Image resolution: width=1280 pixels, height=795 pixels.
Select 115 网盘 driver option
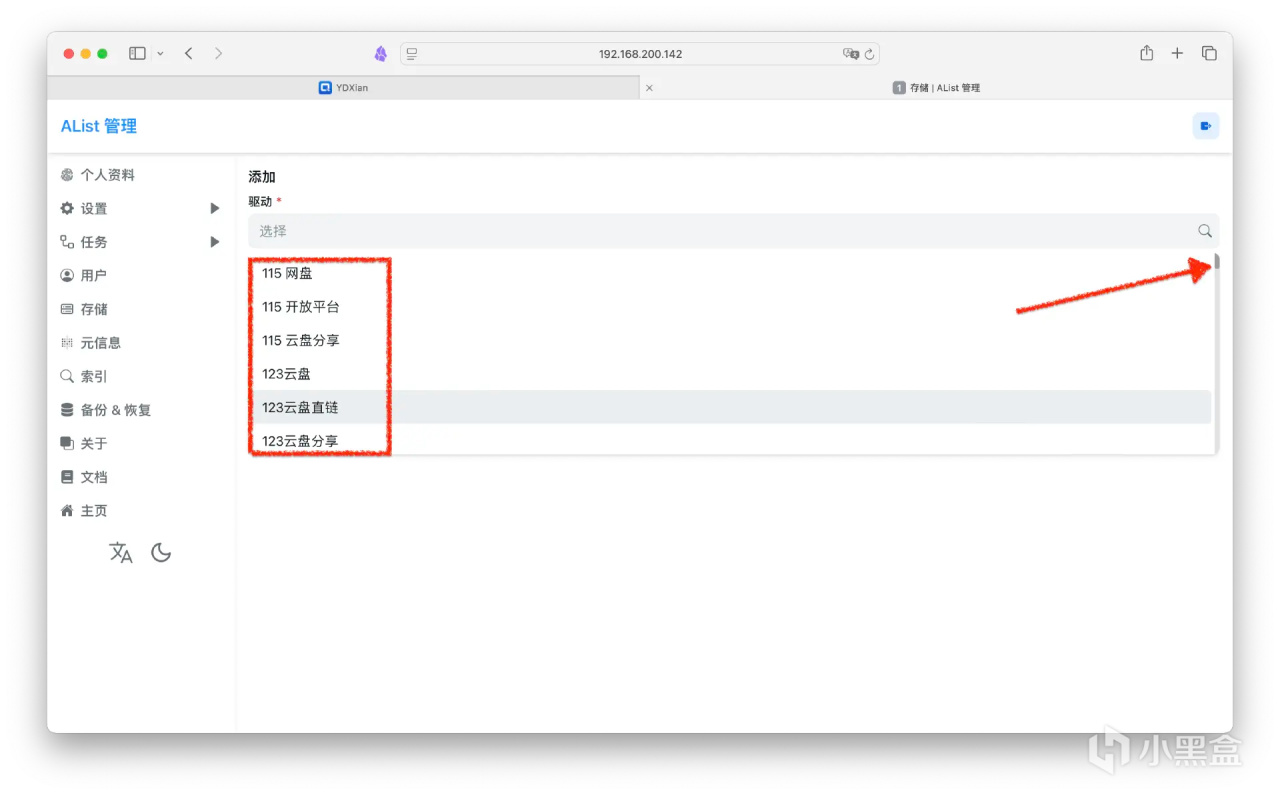tap(732, 273)
